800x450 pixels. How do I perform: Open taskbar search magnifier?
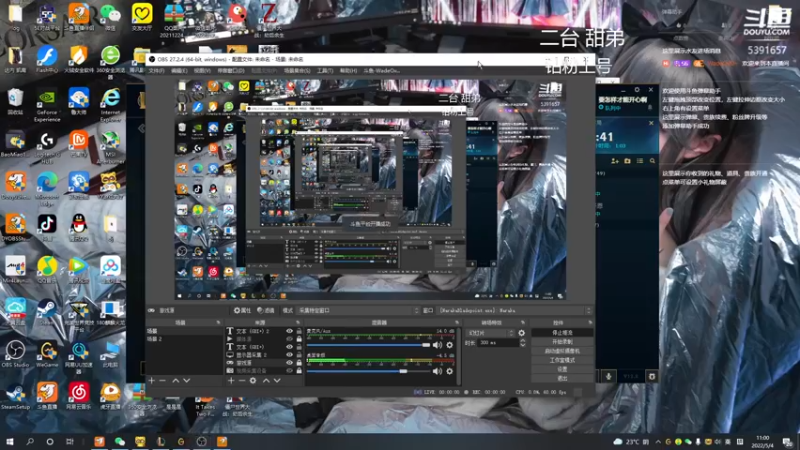tap(30, 441)
